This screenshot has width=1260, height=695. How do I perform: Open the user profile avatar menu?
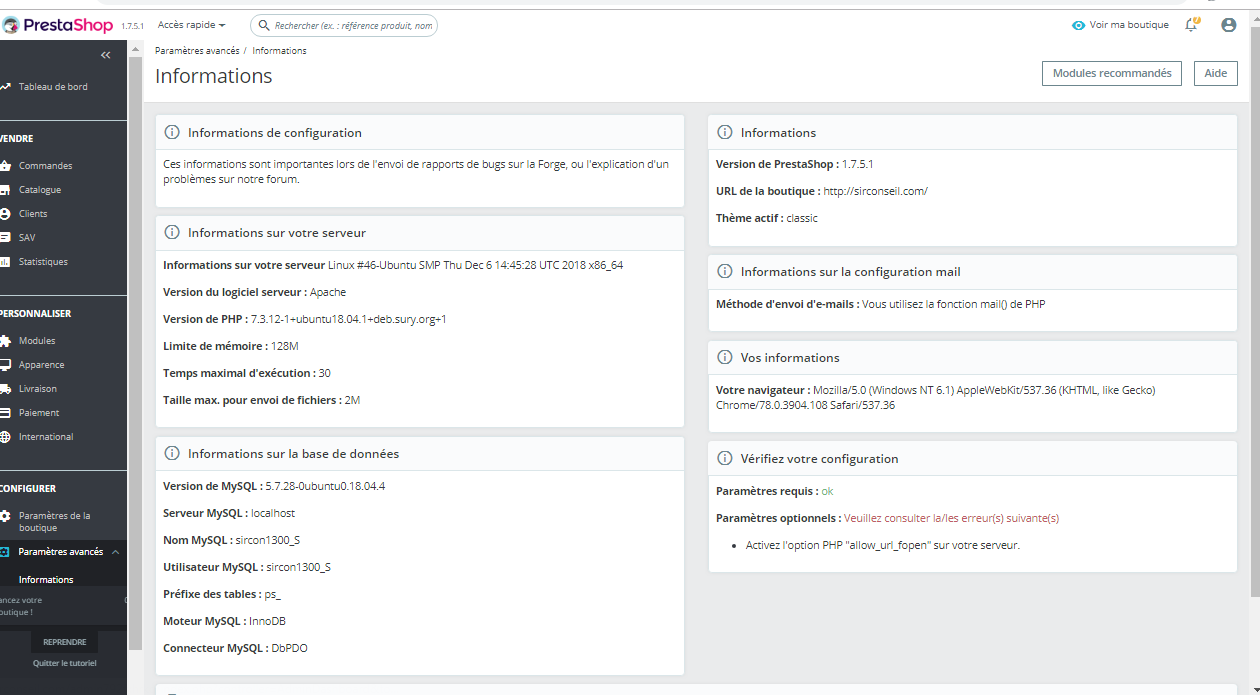[1229, 25]
